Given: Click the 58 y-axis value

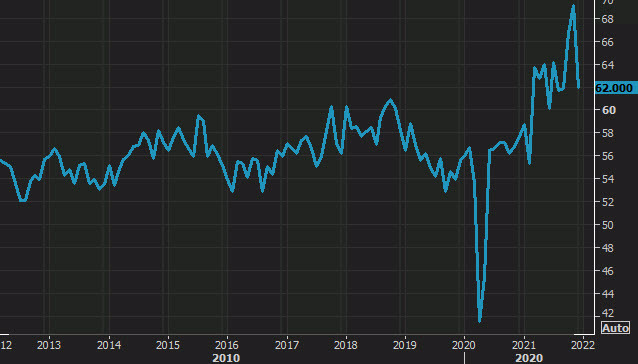Looking at the screenshot, I should pyautogui.click(x=607, y=133).
